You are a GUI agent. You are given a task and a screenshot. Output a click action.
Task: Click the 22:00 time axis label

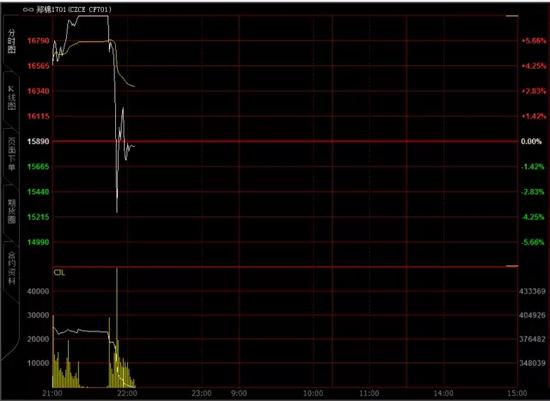pyautogui.click(x=127, y=393)
